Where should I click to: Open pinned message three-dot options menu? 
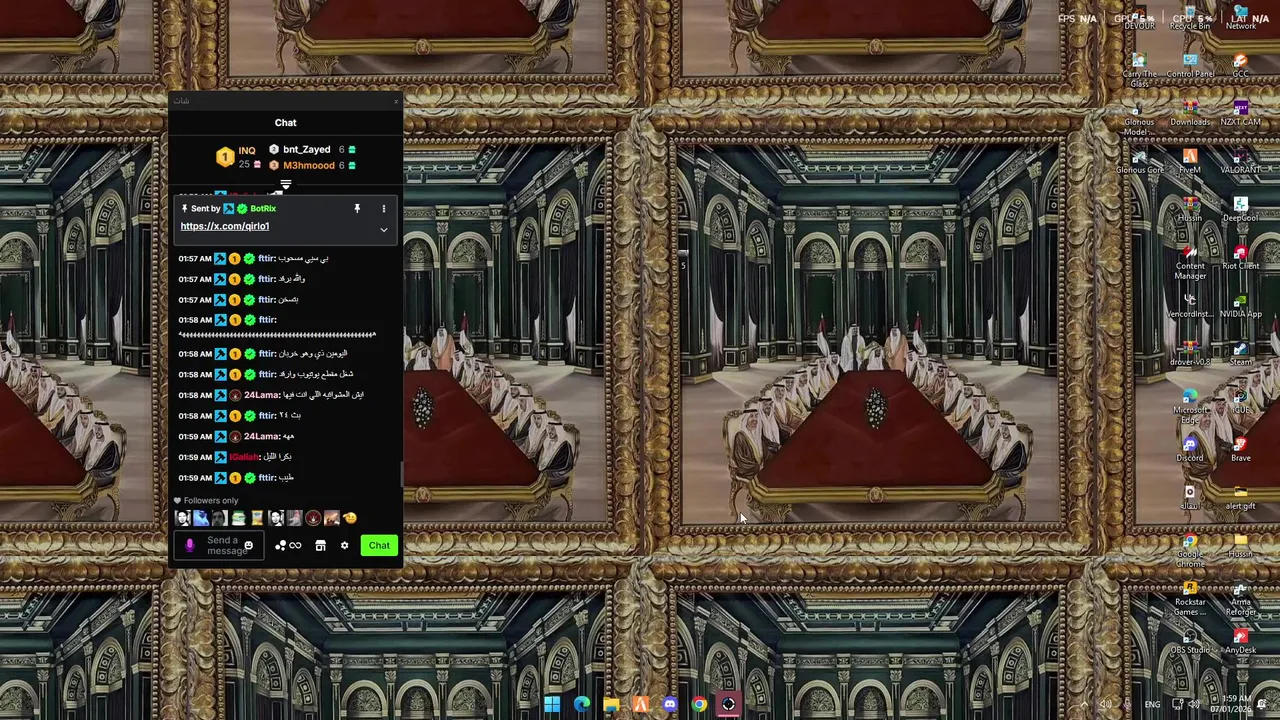383,209
